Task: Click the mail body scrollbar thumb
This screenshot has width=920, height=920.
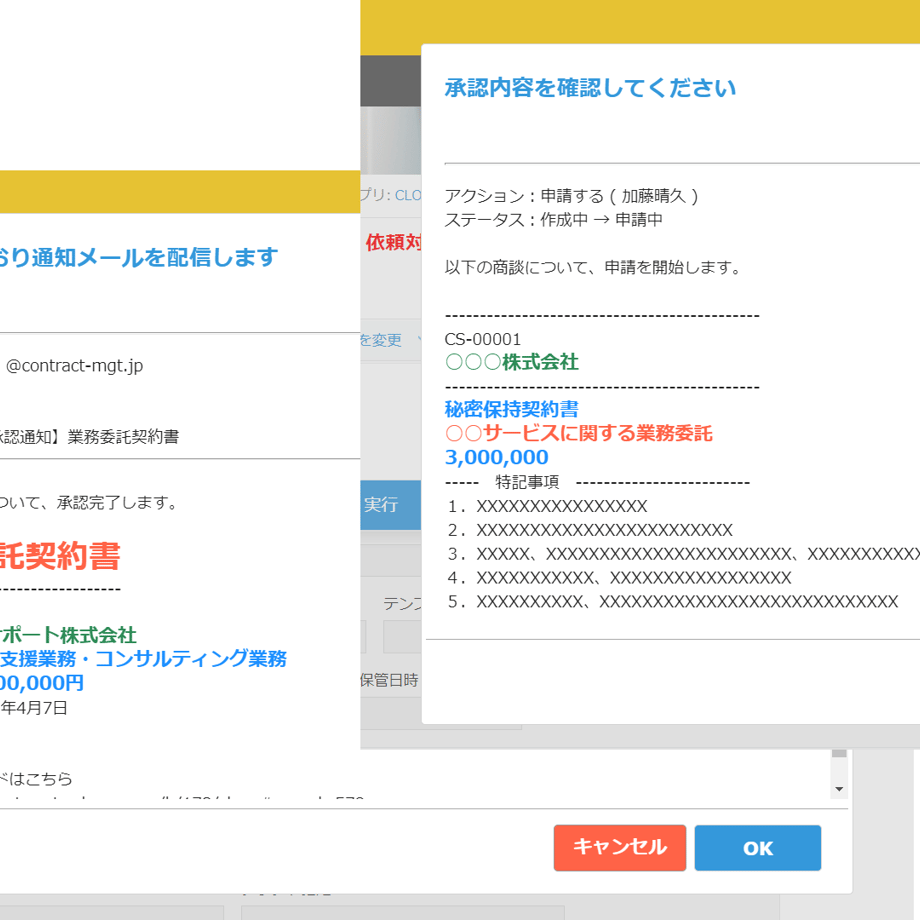Action: click(x=839, y=754)
